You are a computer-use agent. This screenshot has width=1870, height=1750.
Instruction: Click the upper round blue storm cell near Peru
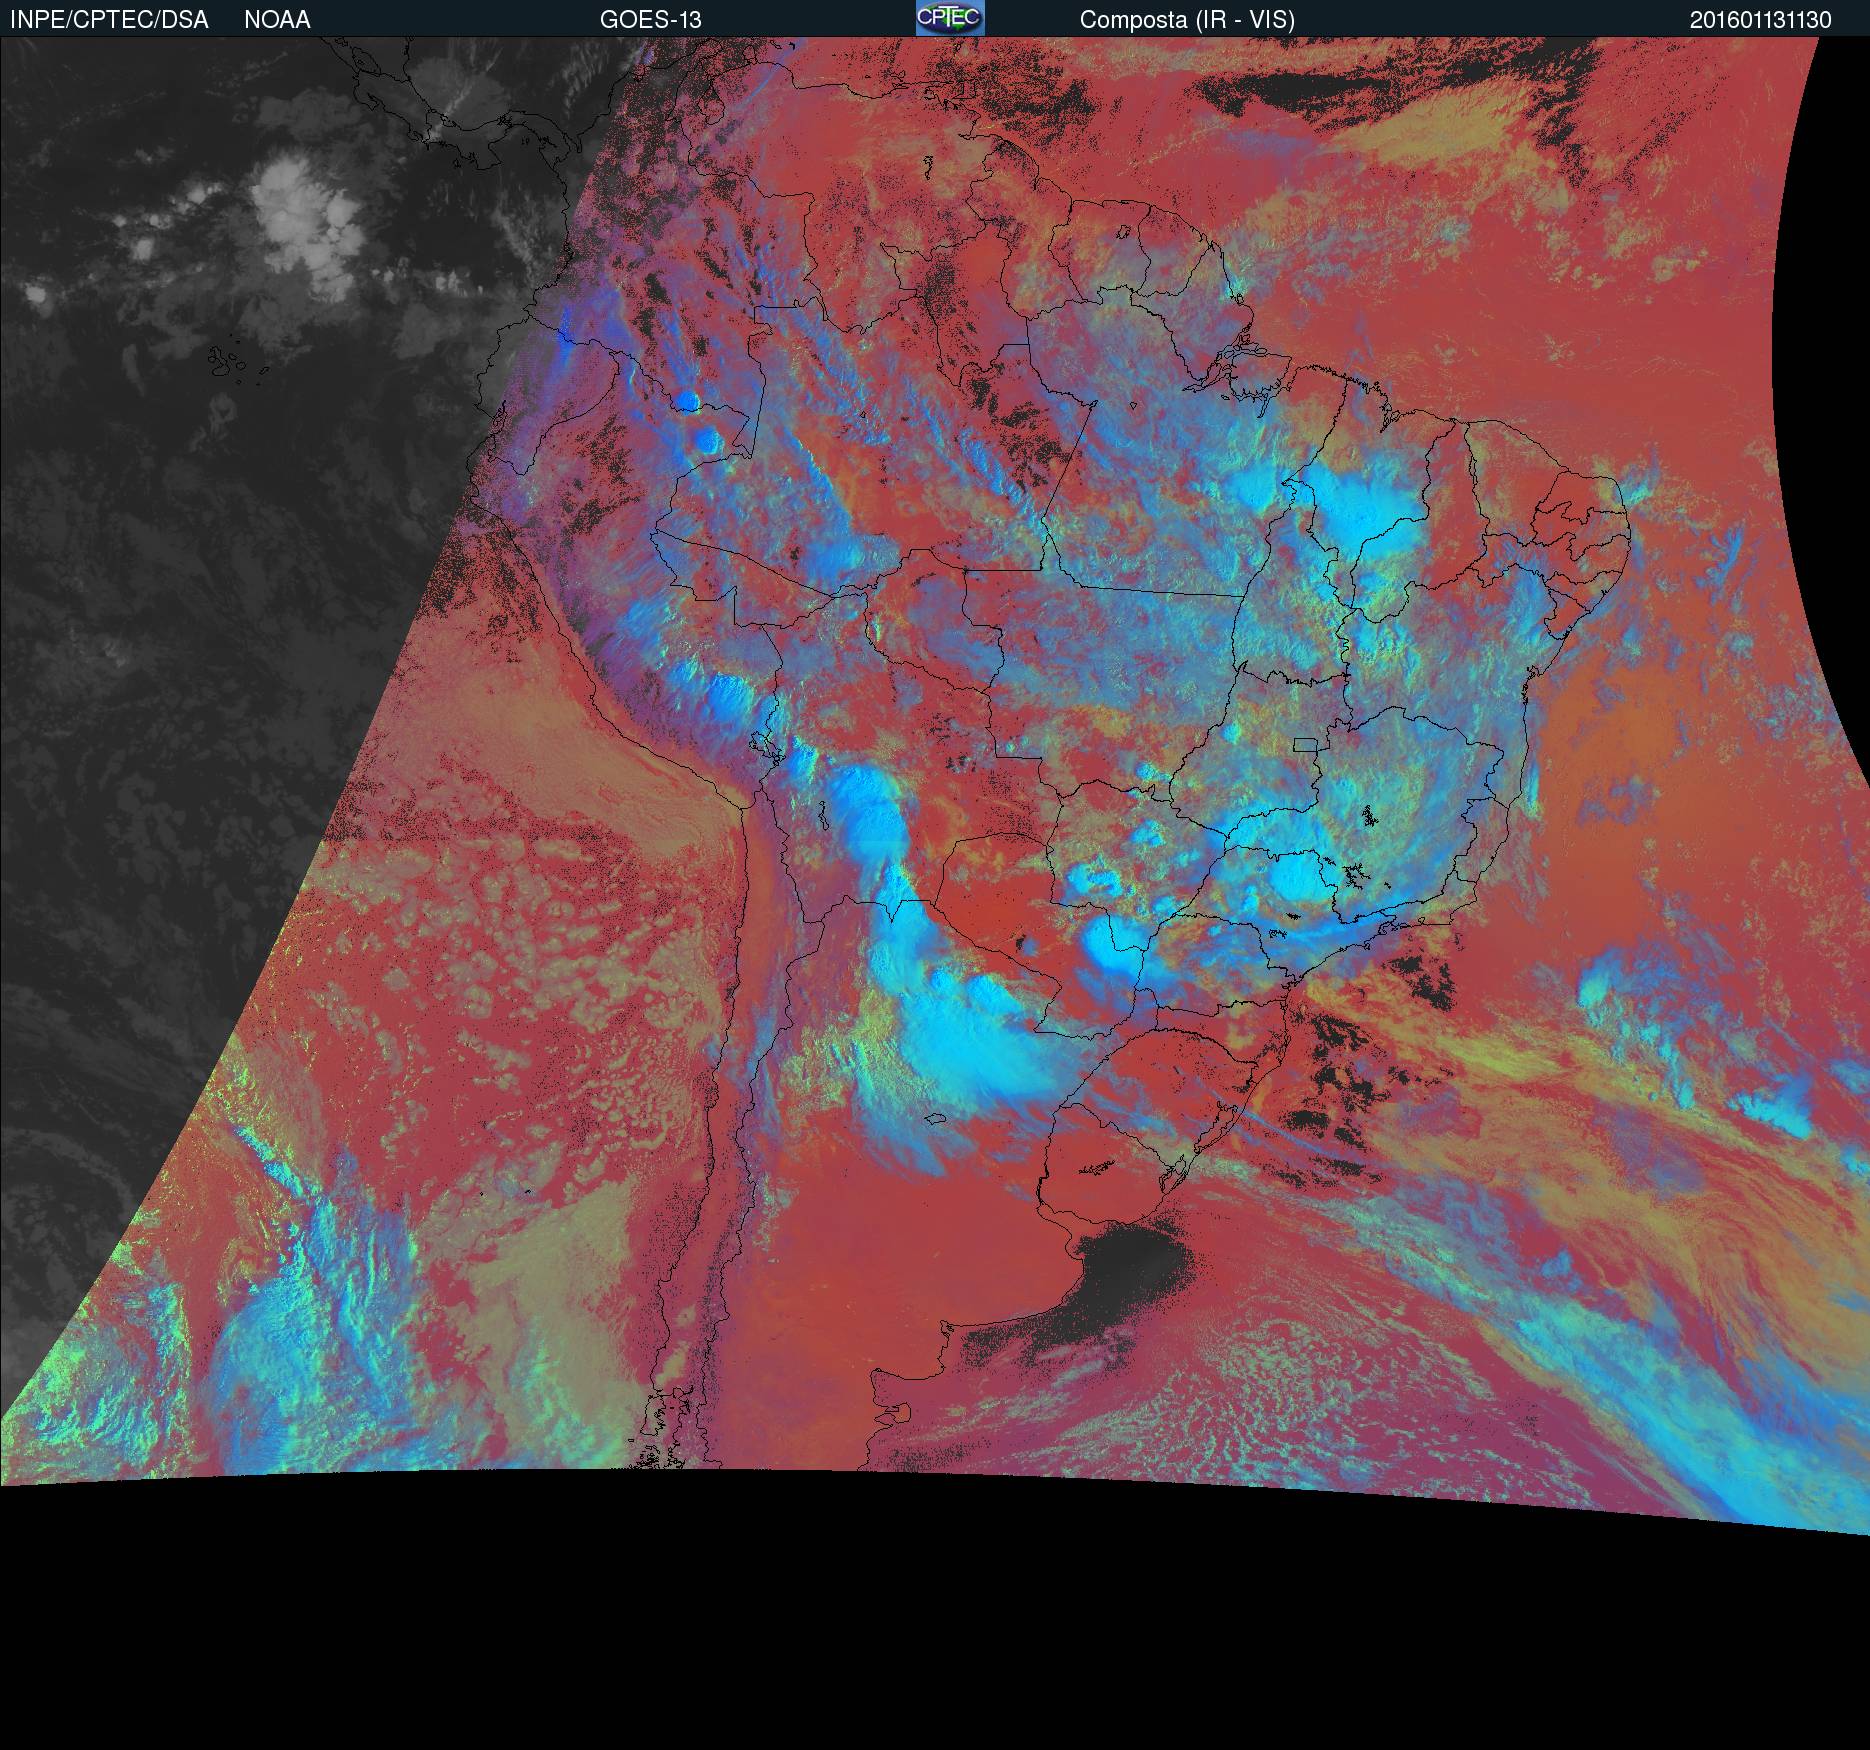(x=686, y=401)
